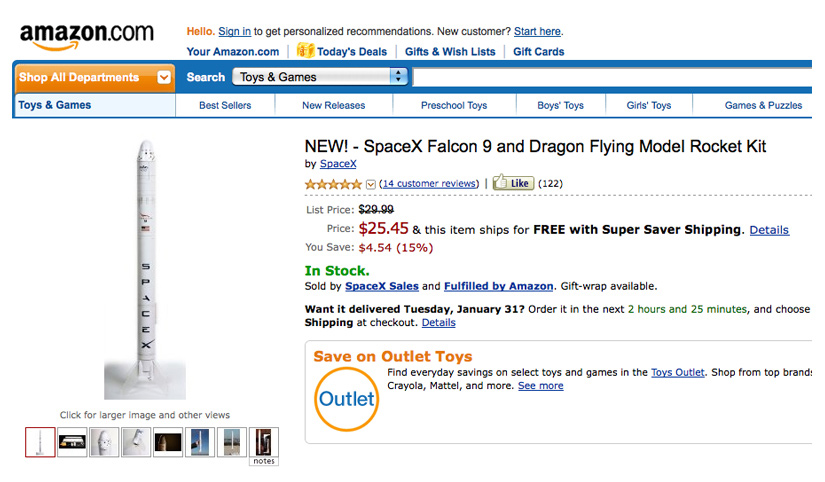The image size is (825, 482).
Task: Click the orange Outlet circle logo
Action: 346,399
